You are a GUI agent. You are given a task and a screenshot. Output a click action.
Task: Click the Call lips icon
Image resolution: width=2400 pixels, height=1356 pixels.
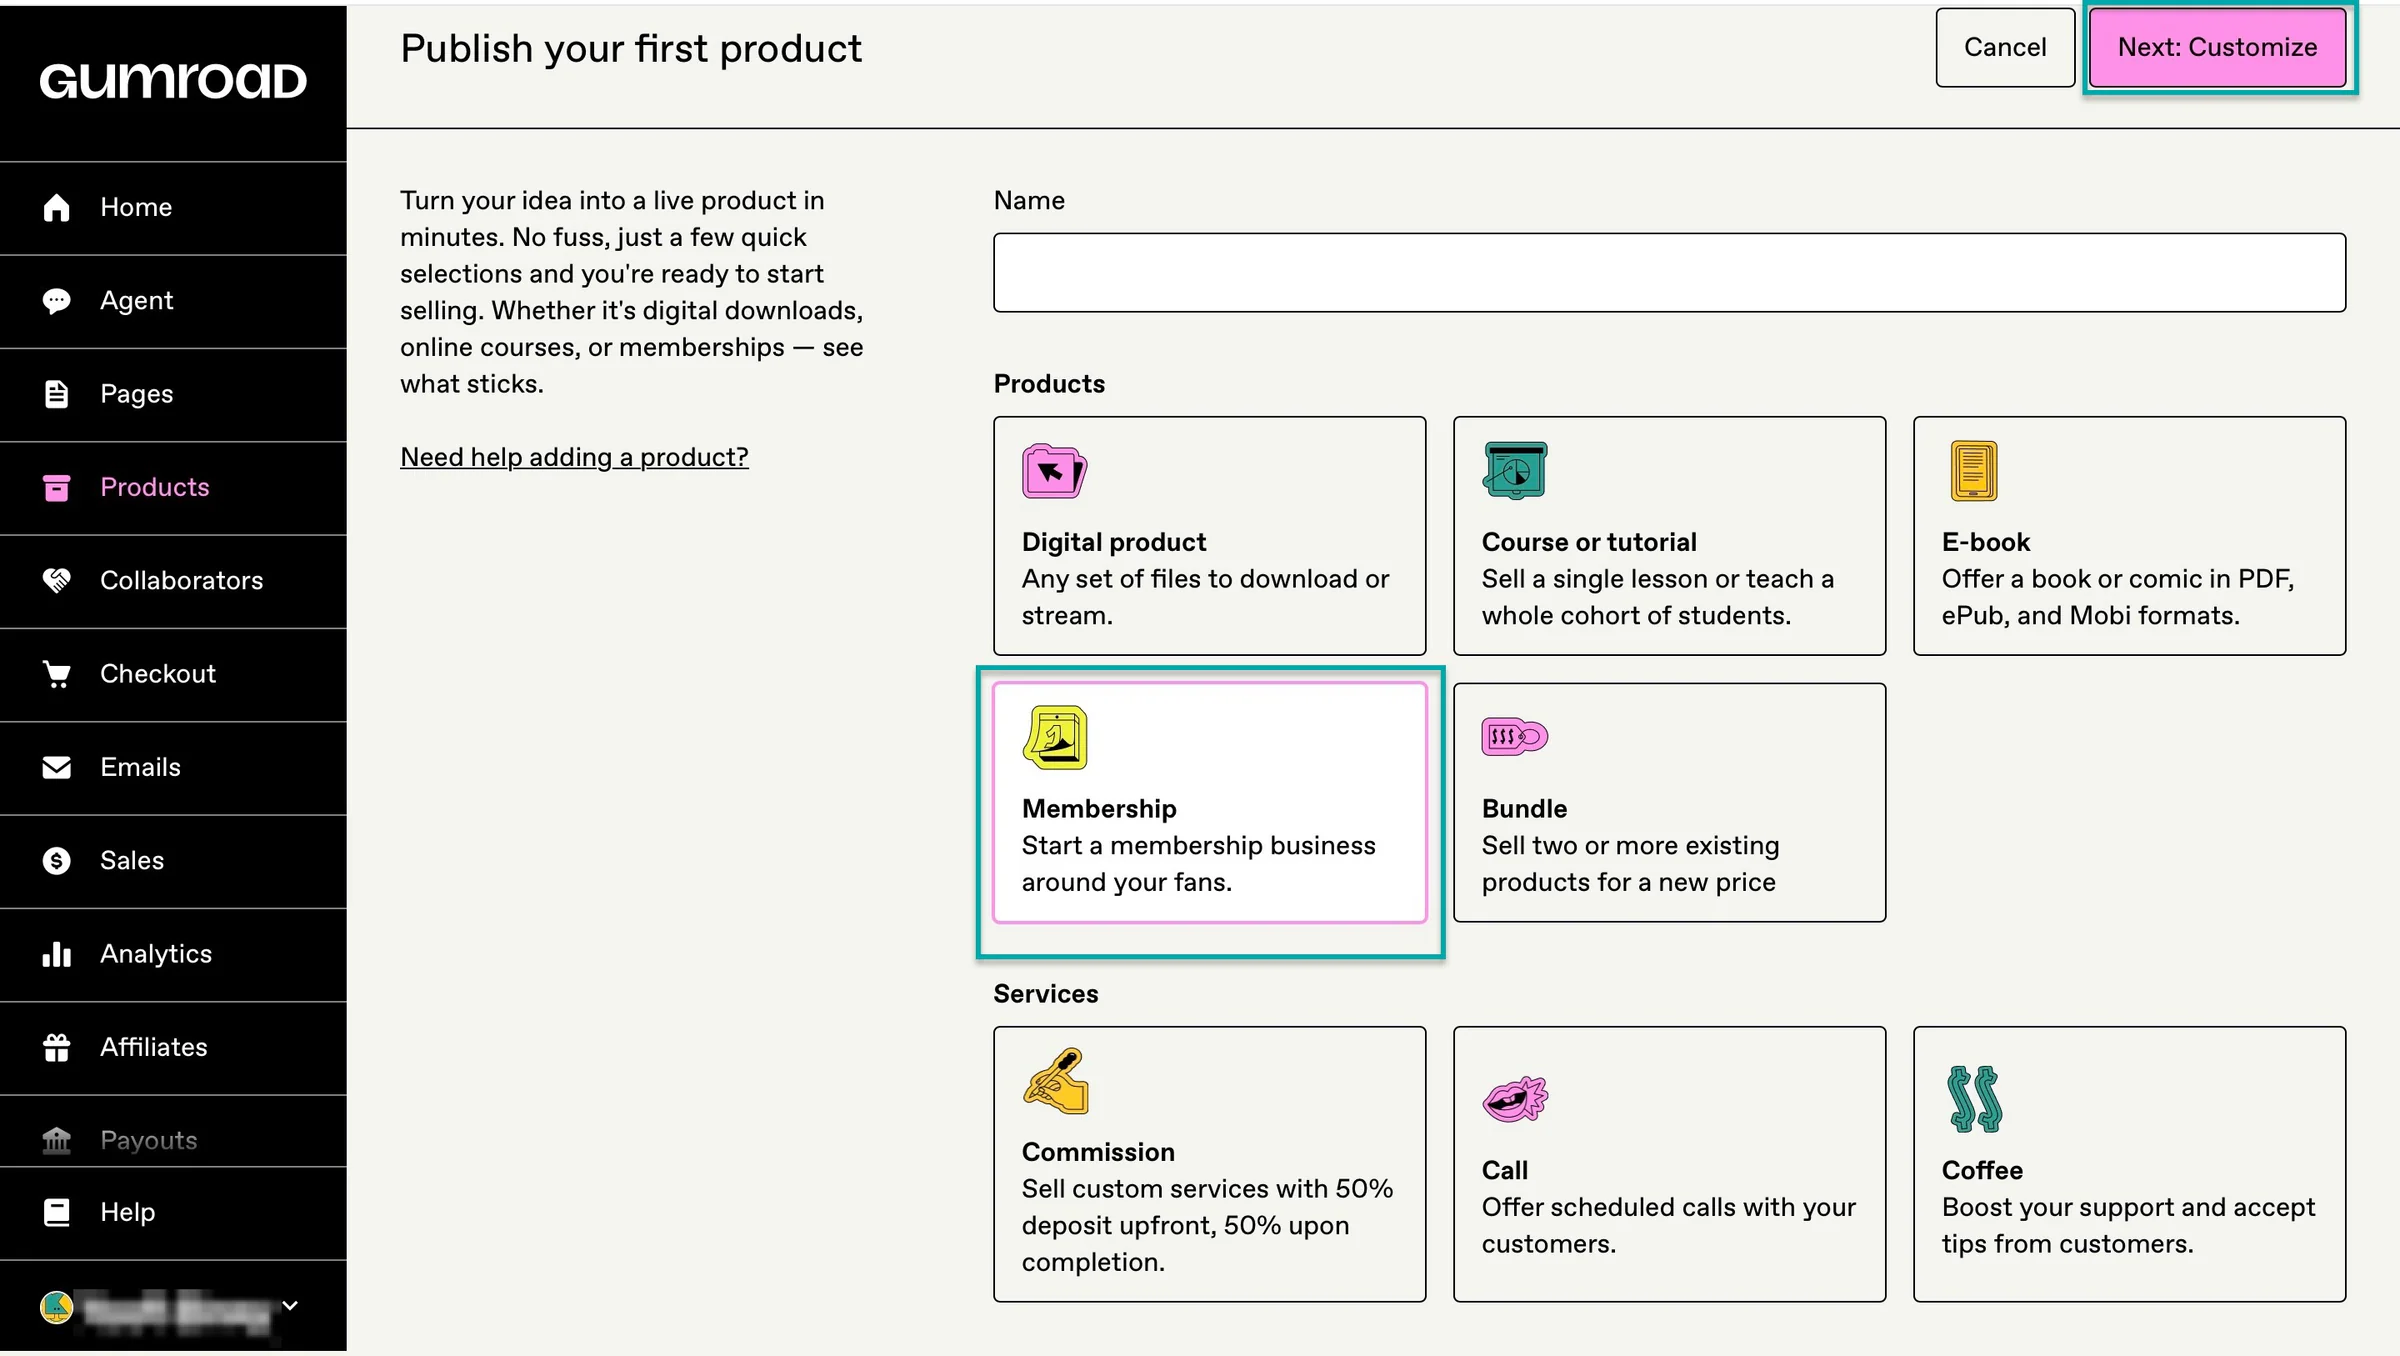pyautogui.click(x=1515, y=1099)
